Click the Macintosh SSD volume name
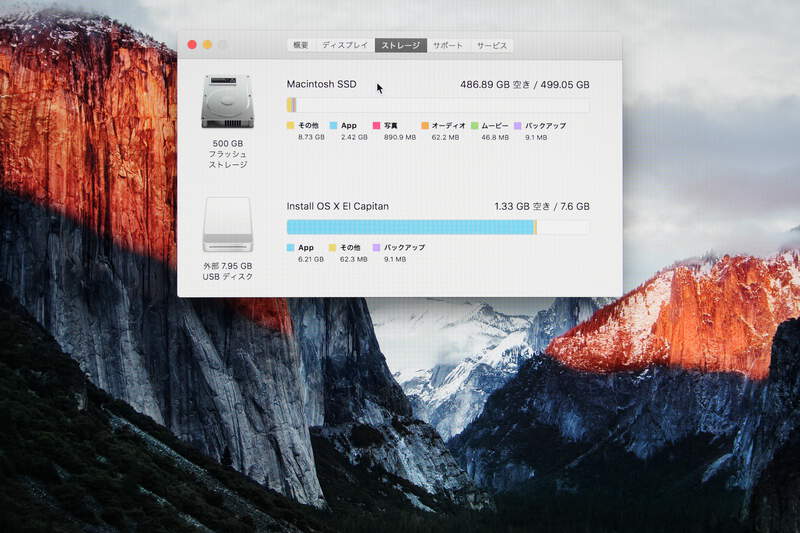This screenshot has height=533, width=800. tap(321, 85)
